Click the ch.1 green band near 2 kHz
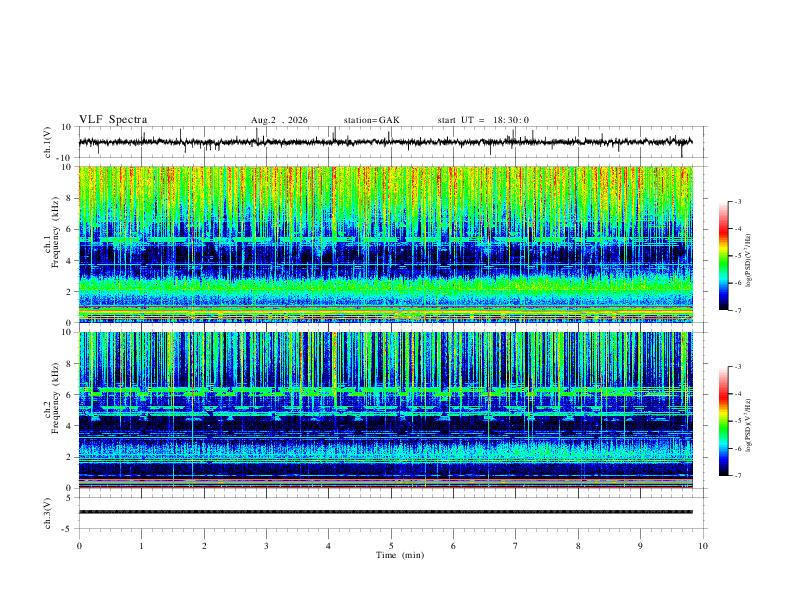This screenshot has width=792, height=612. (385, 289)
